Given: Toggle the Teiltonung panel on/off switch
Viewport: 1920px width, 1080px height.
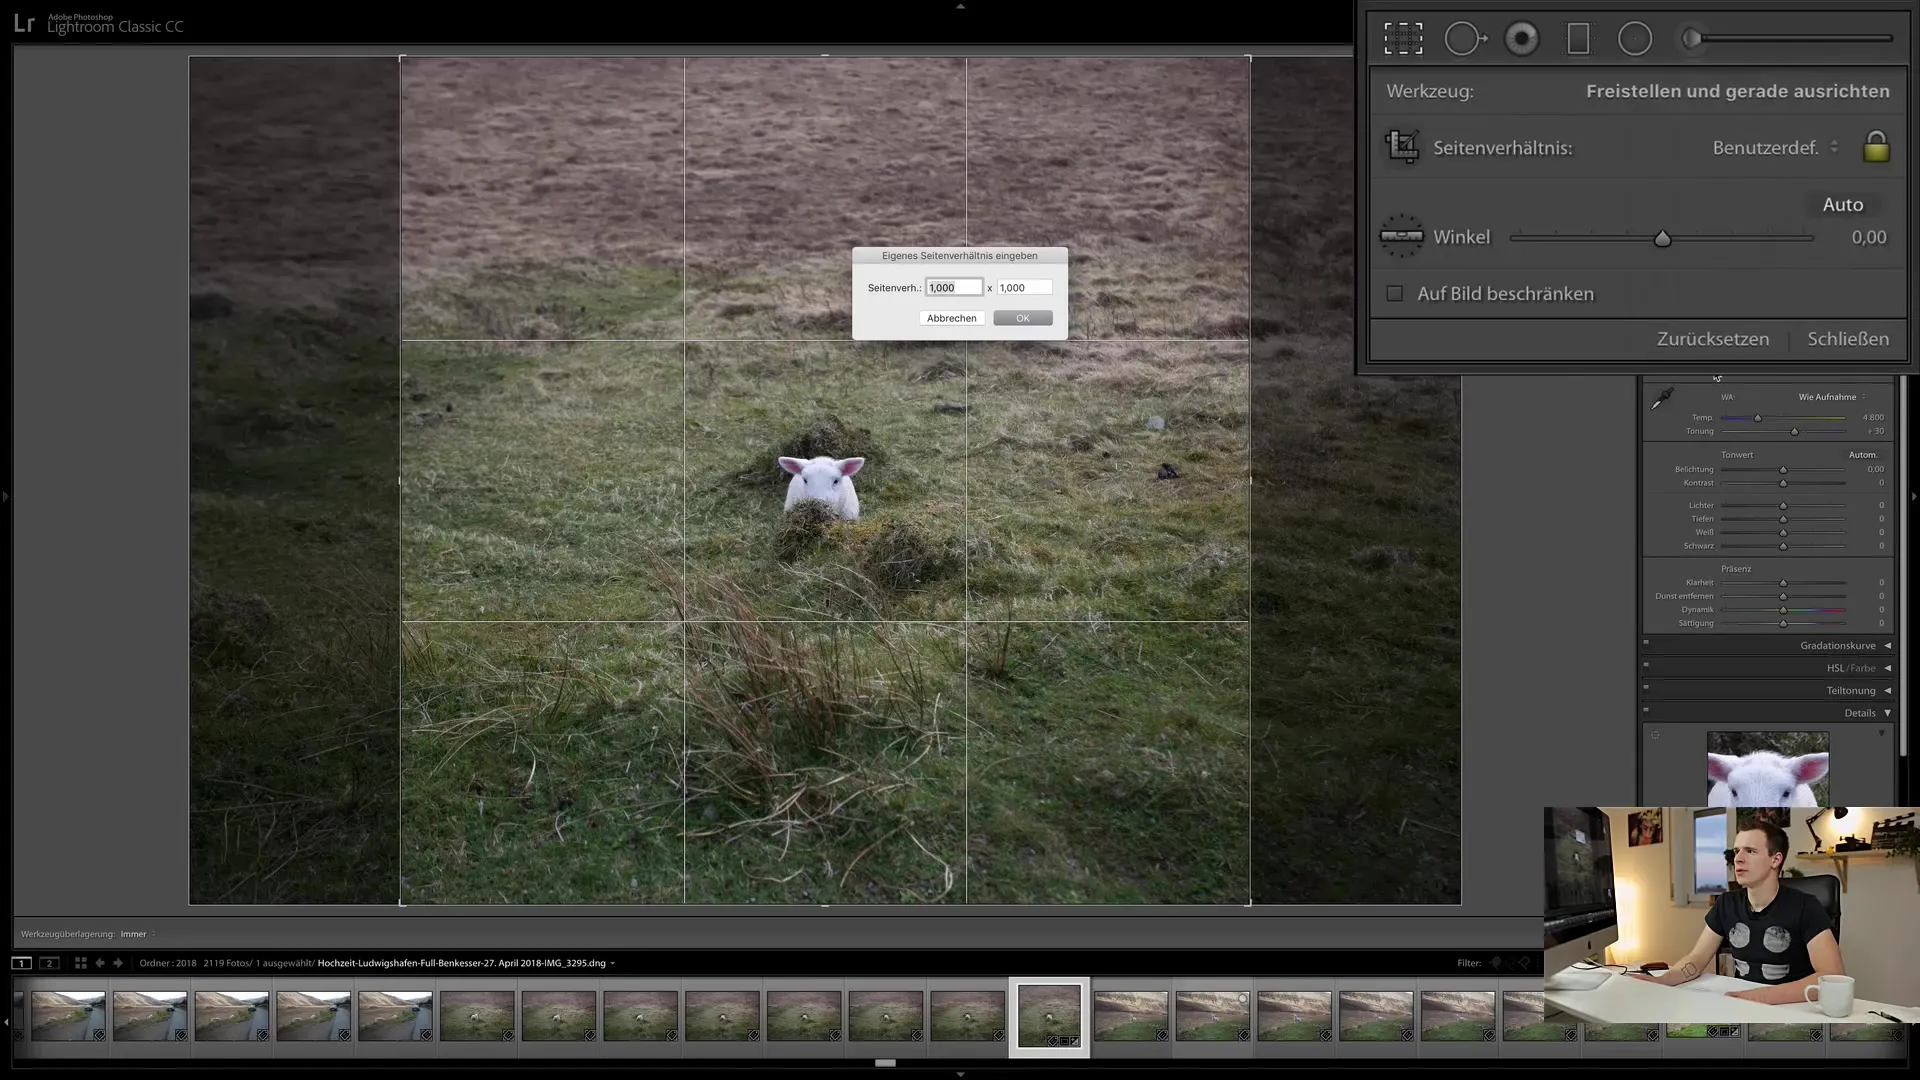Looking at the screenshot, I should click(1646, 687).
